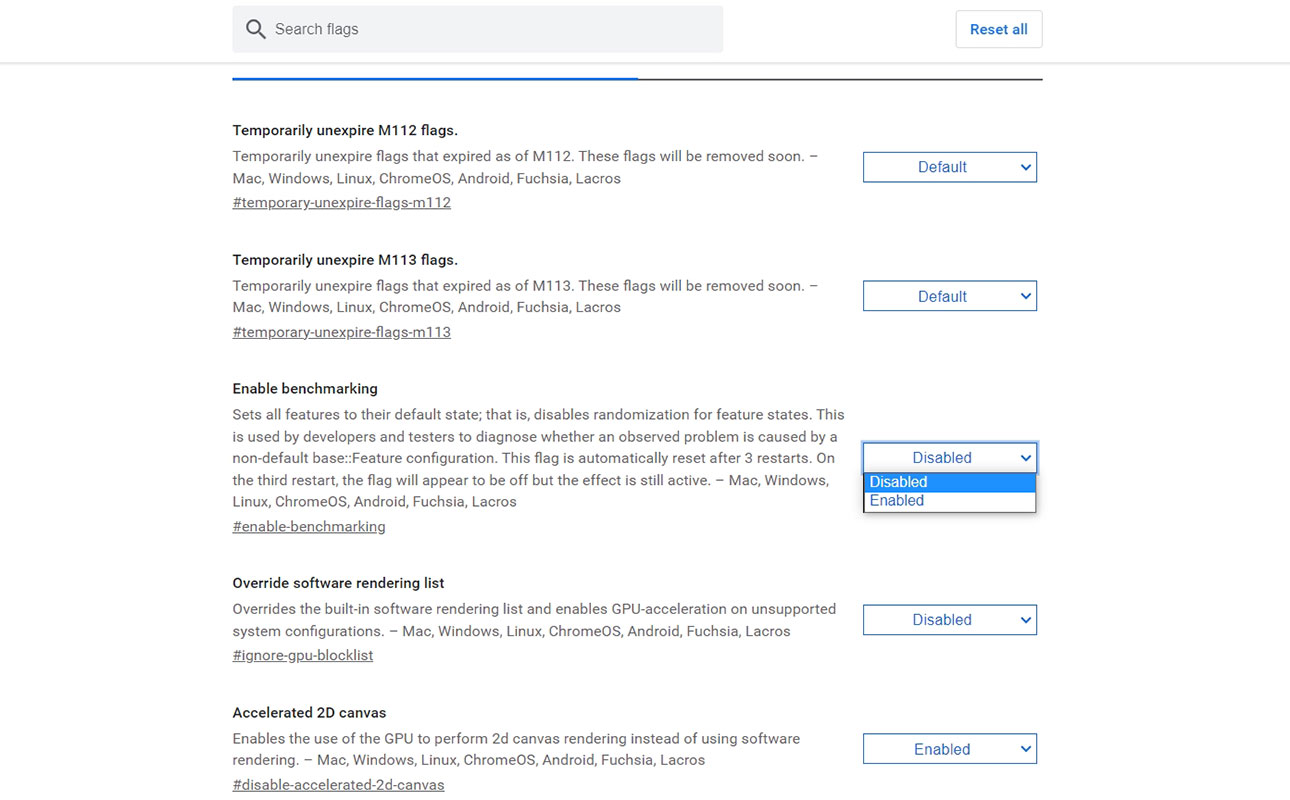Viewport: 1290px width, 800px height.
Task: Open the #disable-accelerated-2d-canvas link
Action: click(339, 785)
